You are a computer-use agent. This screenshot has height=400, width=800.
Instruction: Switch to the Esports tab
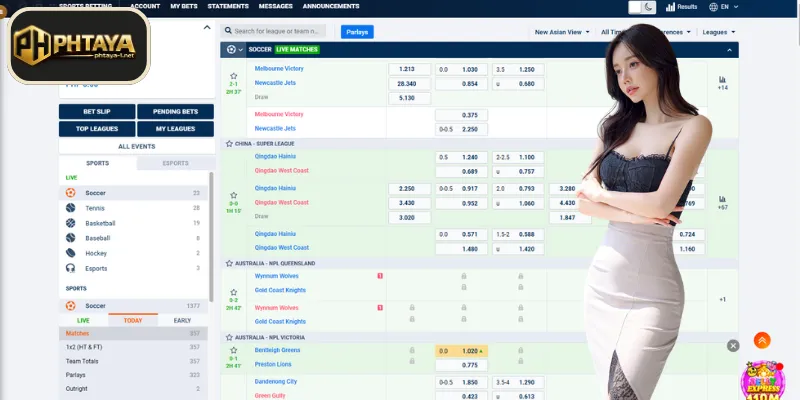(x=176, y=163)
